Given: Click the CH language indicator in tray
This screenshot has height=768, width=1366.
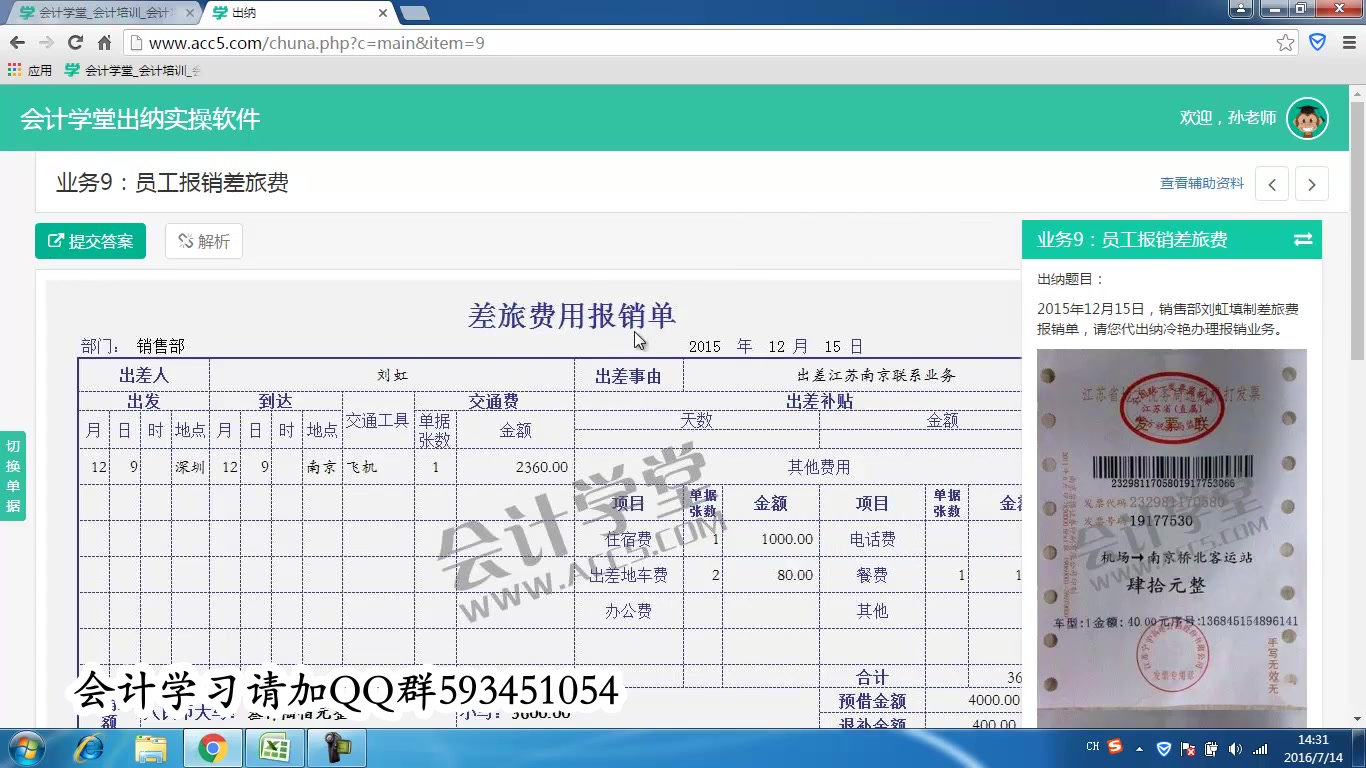Looking at the screenshot, I should click(x=1092, y=747).
